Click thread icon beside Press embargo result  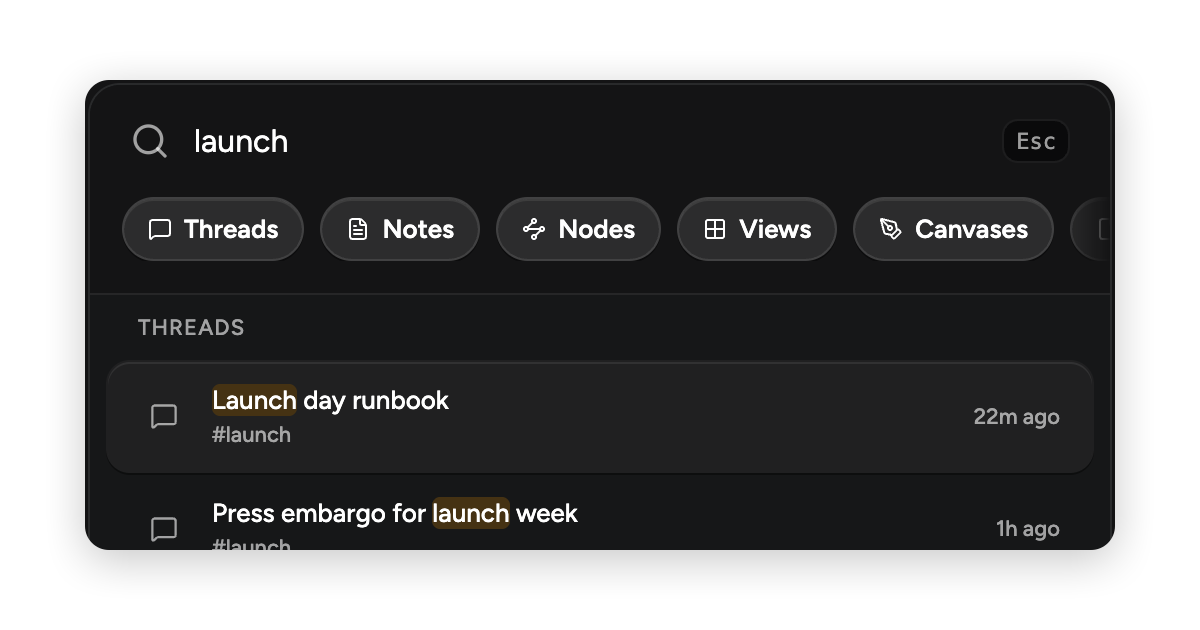click(x=164, y=529)
